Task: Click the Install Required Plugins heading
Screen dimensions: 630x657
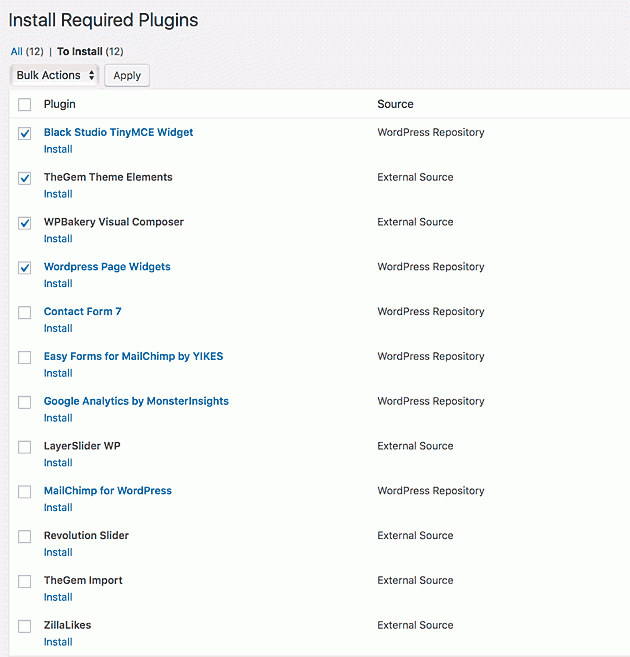Action: pos(103,21)
